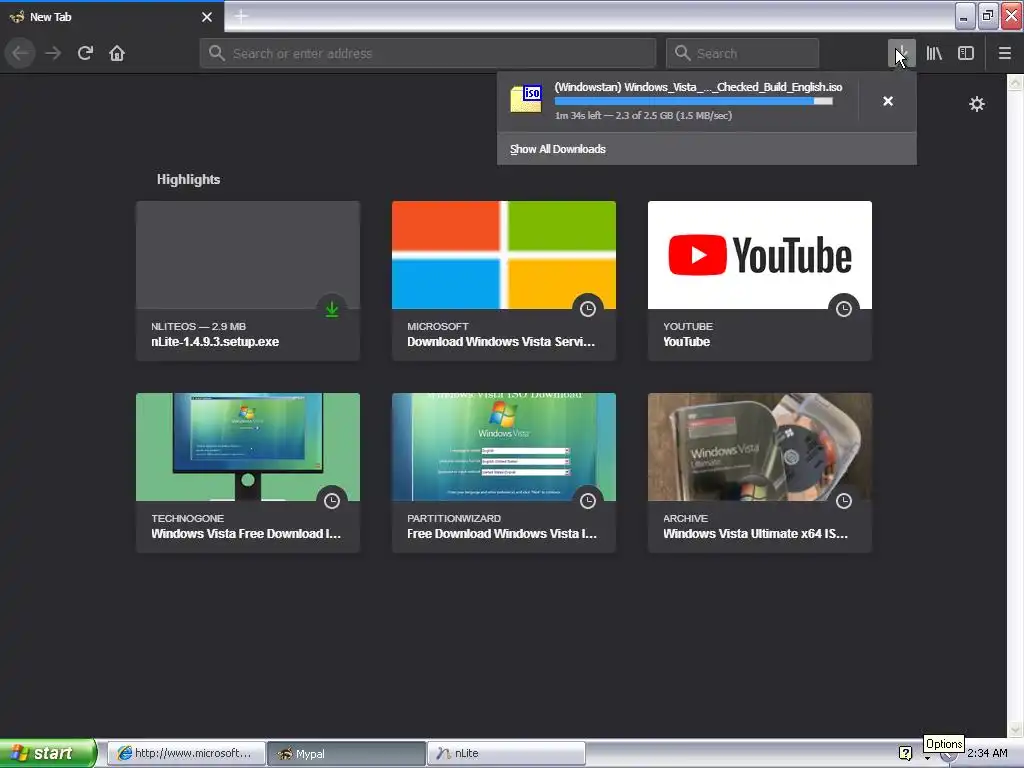This screenshot has width=1024, height=768.
Task: Click the download status '1m 34s left' text
Action: coord(643,116)
